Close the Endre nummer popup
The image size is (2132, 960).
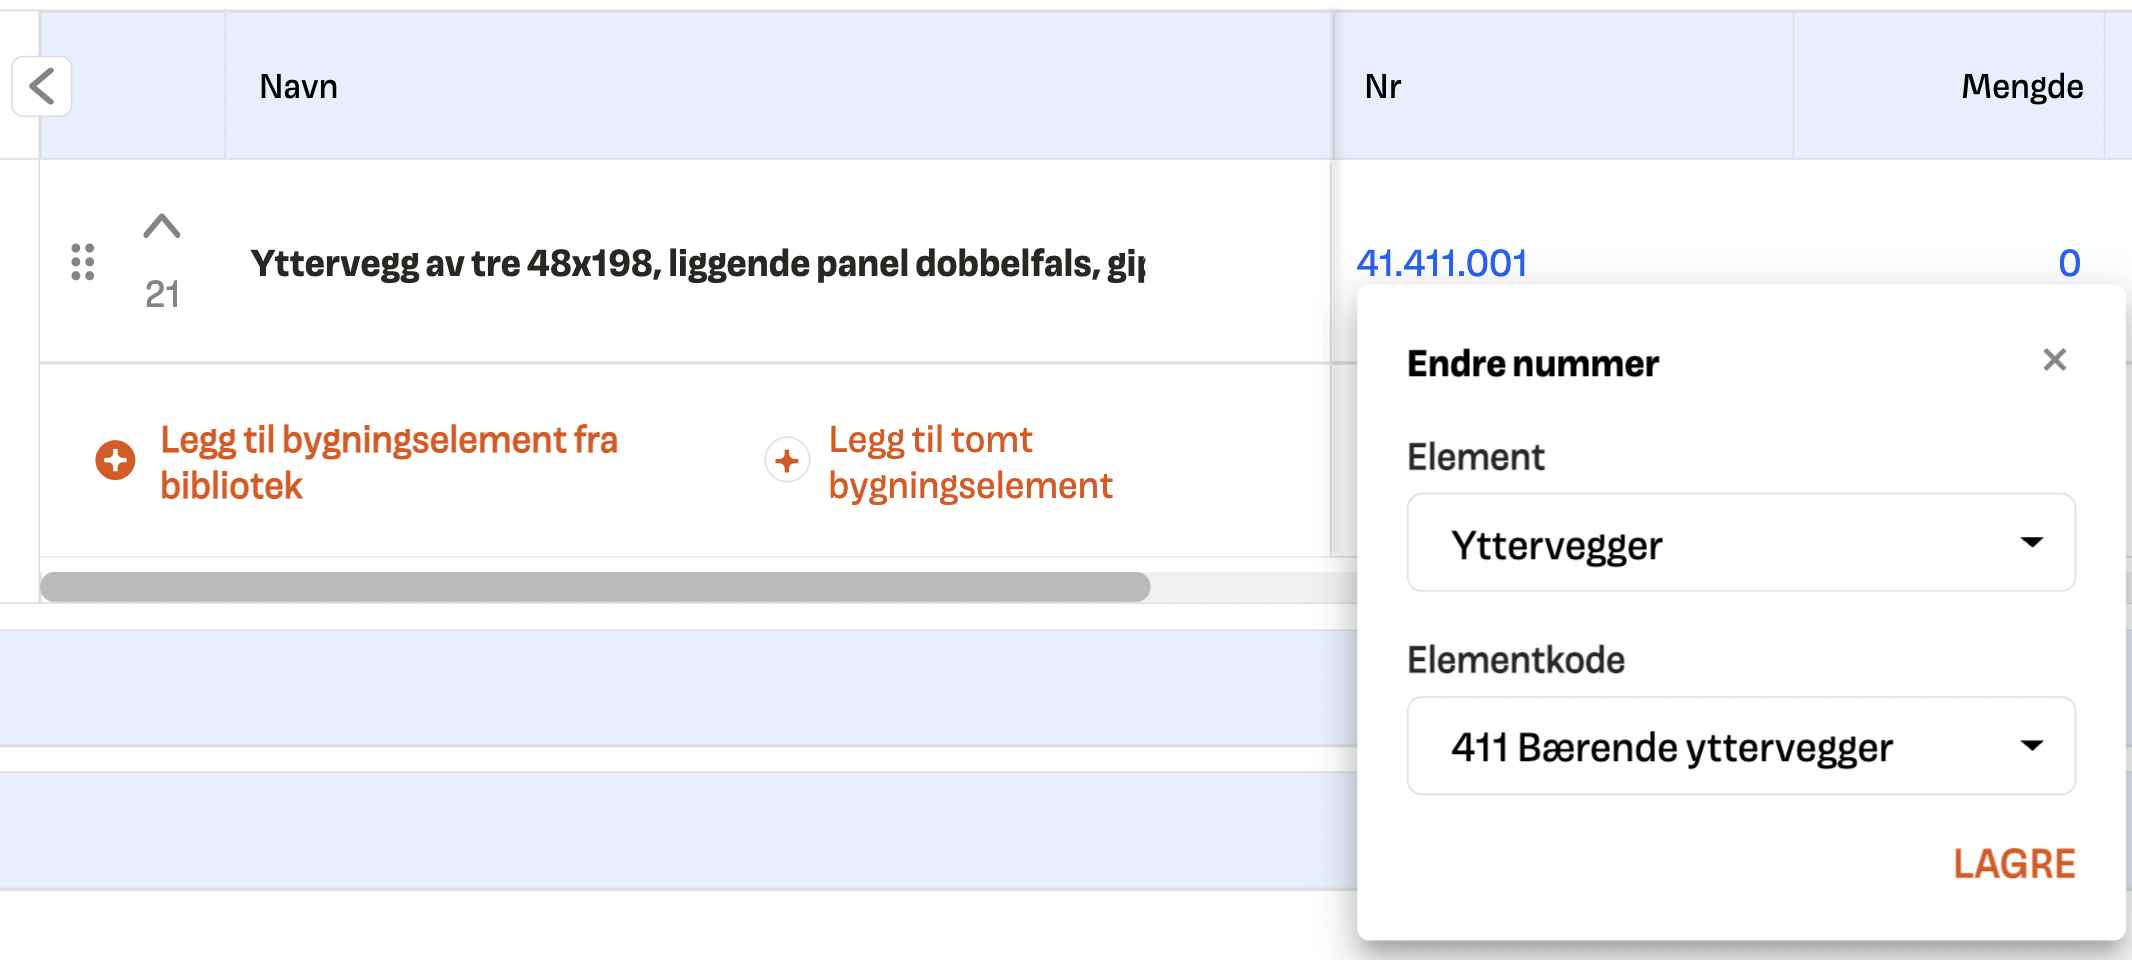point(2054,360)
